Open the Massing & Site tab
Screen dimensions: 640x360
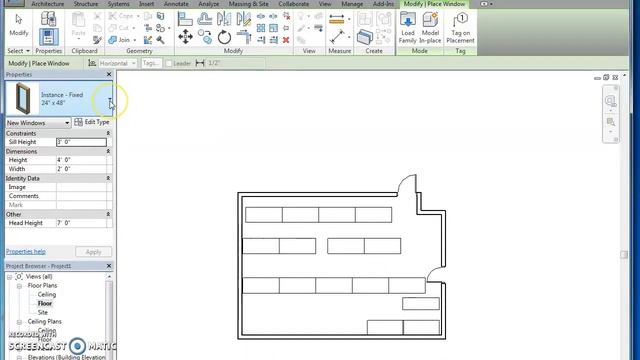(x=249, y=4)
